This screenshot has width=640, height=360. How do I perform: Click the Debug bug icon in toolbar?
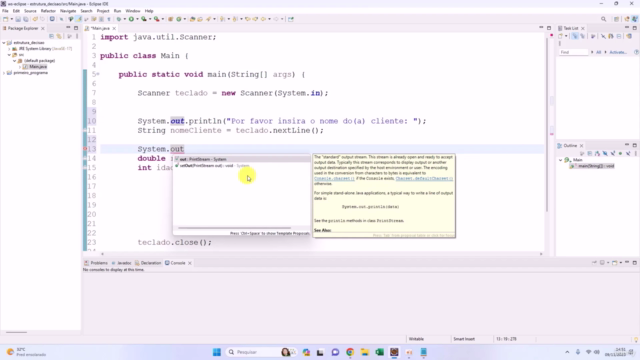(x=119, y=19)
